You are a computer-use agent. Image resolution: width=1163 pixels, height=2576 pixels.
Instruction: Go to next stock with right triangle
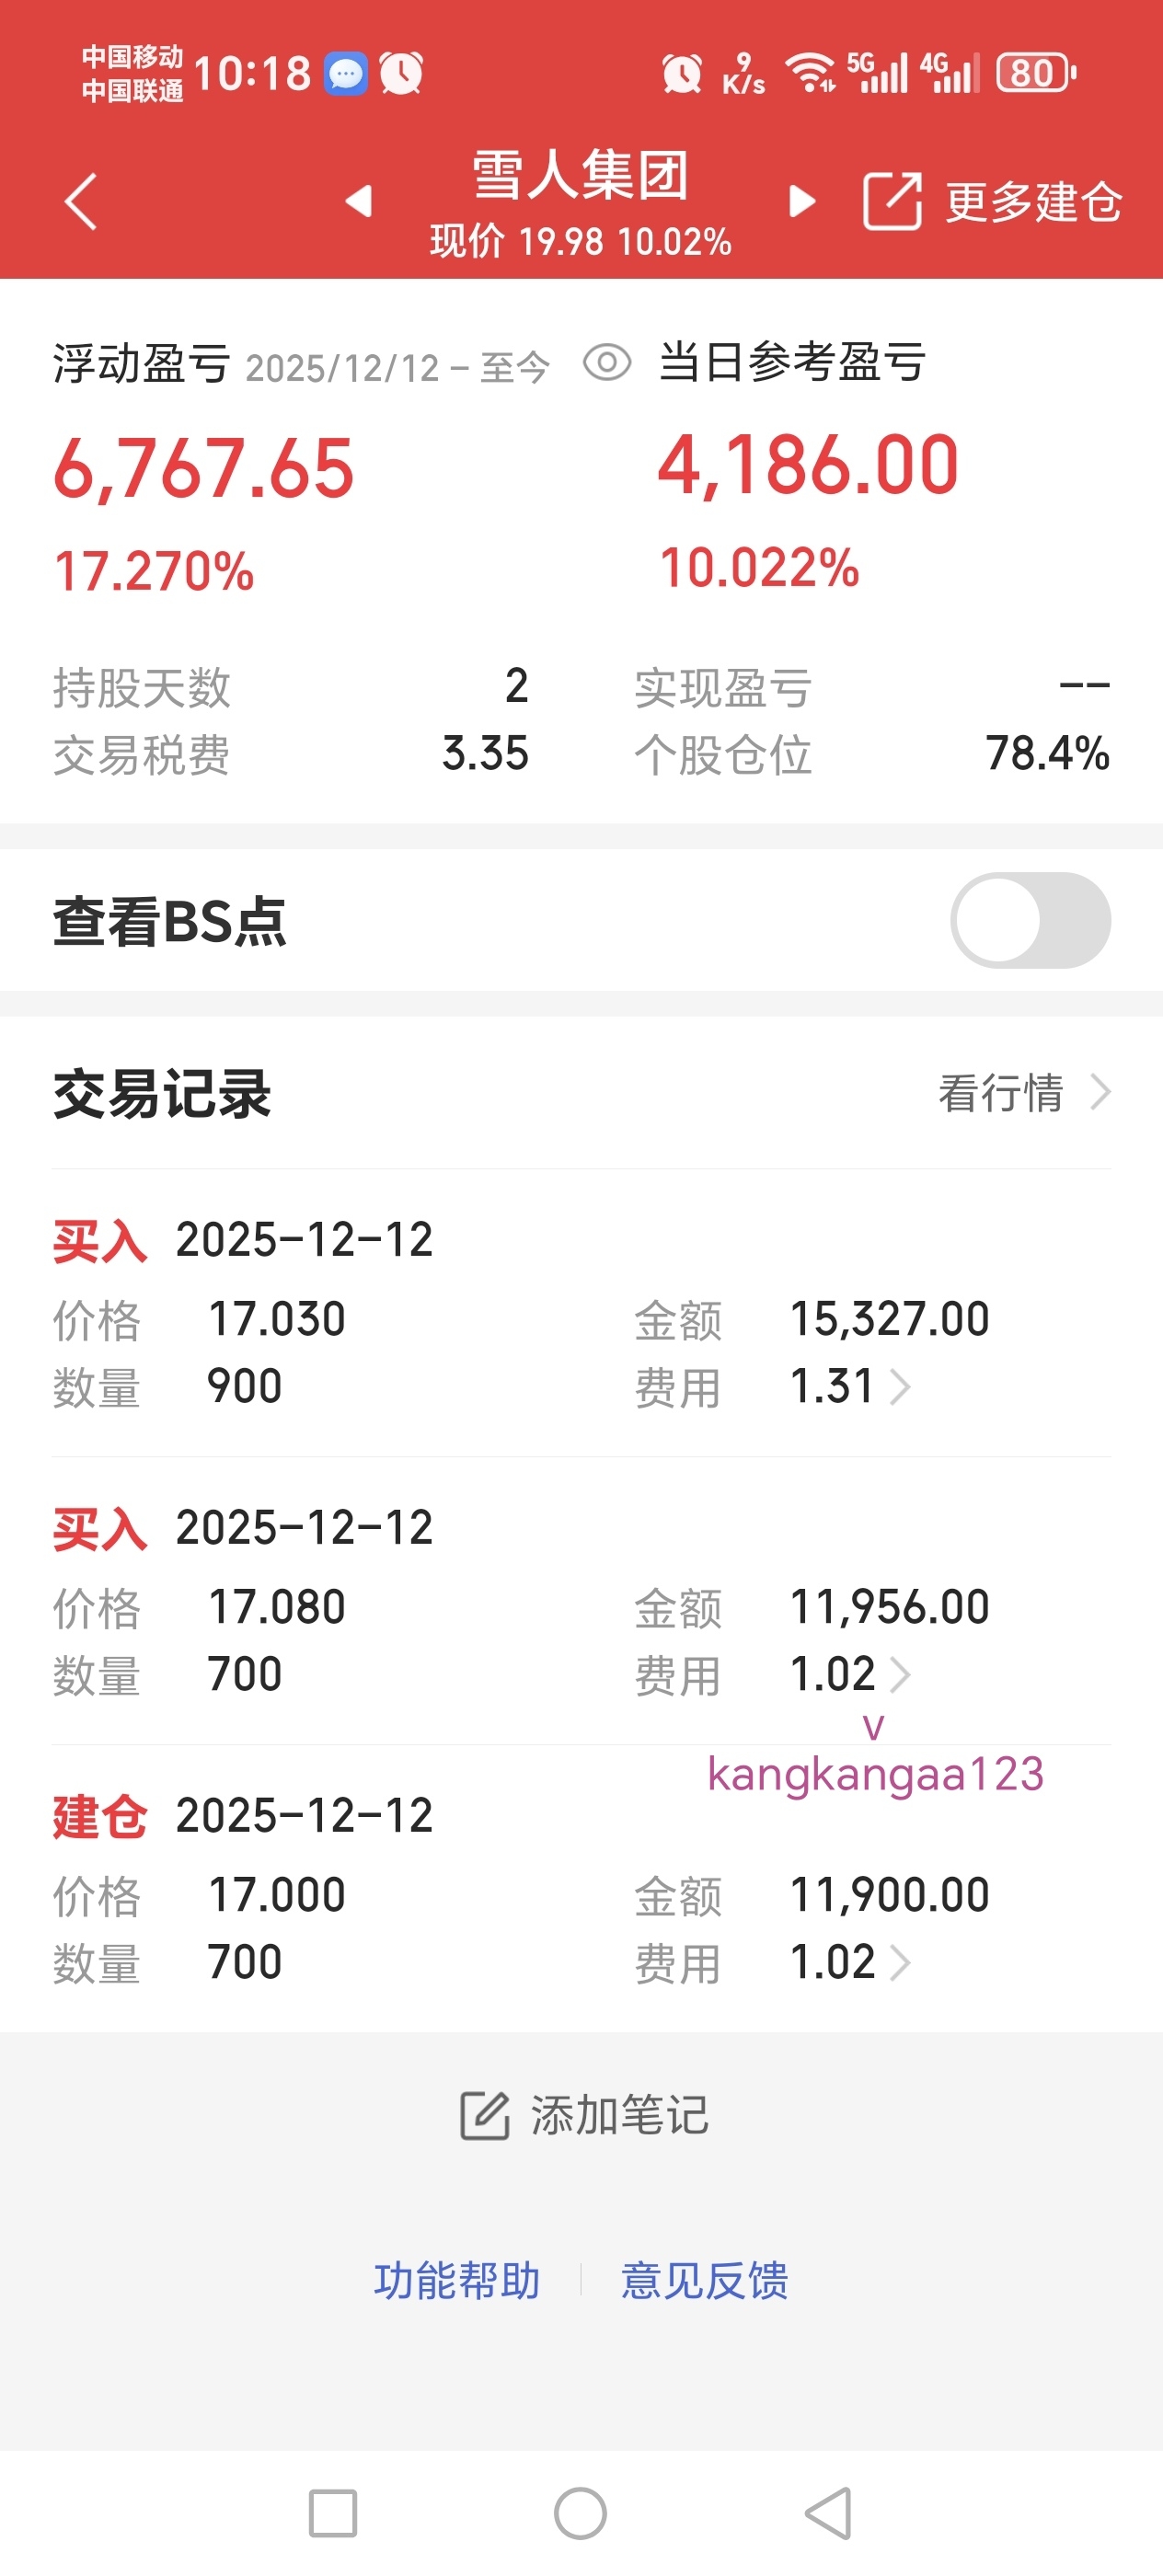click(802, 201)
